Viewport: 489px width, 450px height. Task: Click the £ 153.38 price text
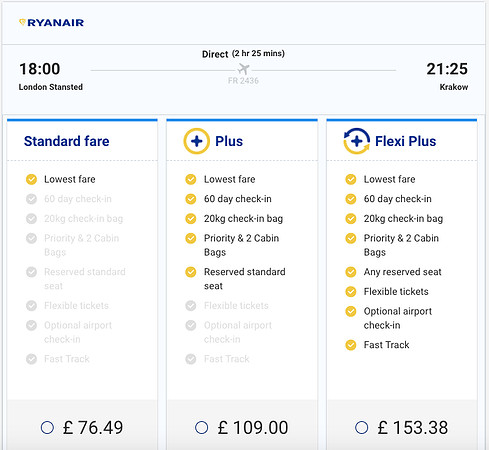(413, 427)
